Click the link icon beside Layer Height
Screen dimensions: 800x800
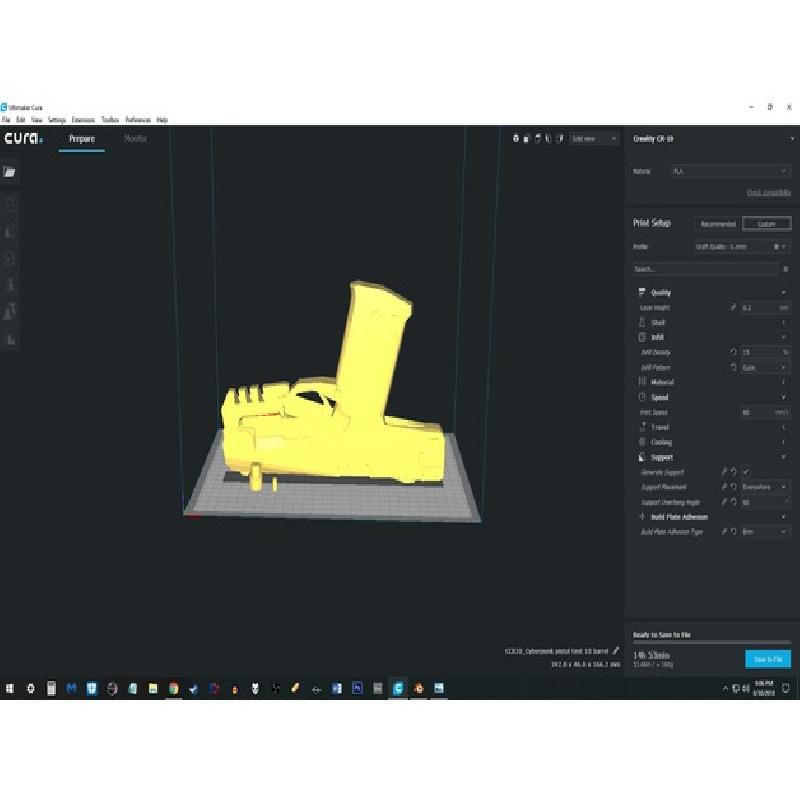click(733, 307)
